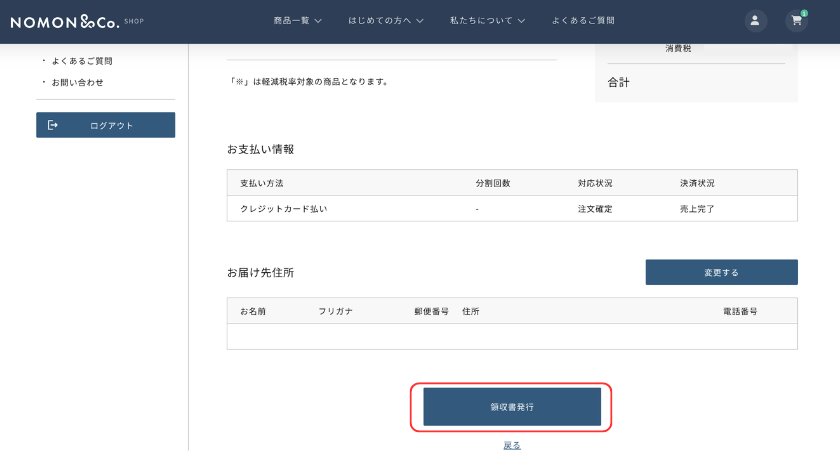Open the shopping cart icon
The image size is (840, 472).
tap(796, 21)
